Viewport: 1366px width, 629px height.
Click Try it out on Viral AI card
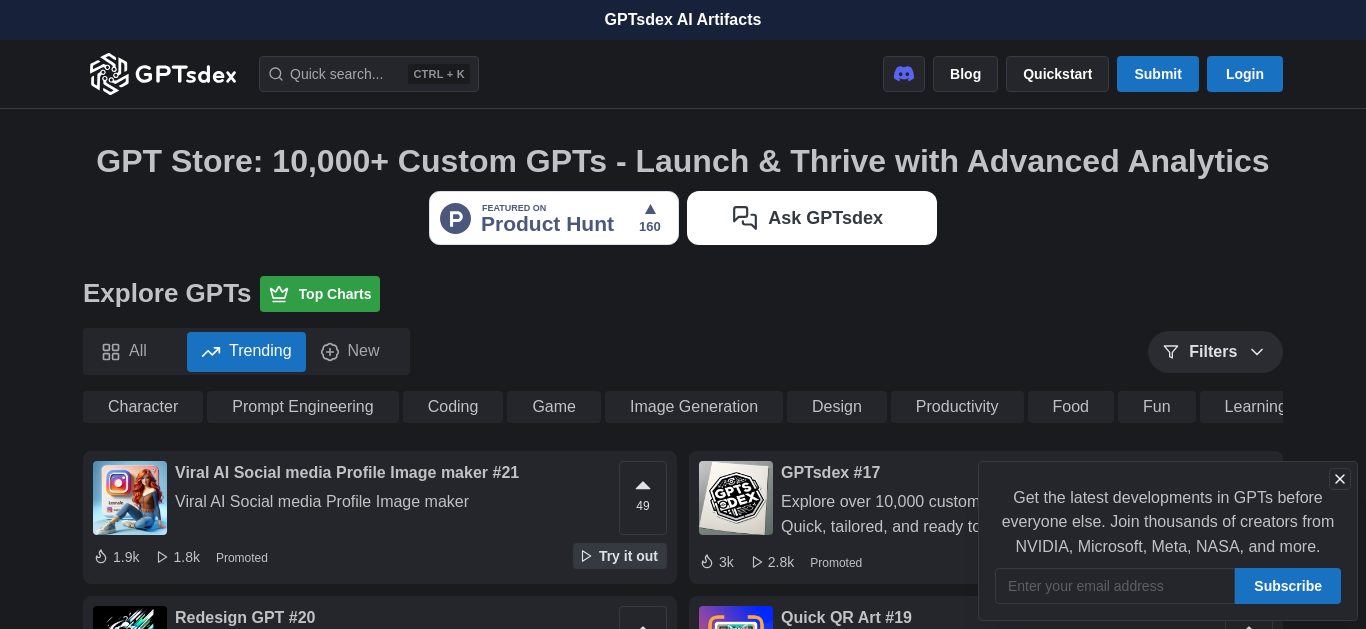[620, 556]
